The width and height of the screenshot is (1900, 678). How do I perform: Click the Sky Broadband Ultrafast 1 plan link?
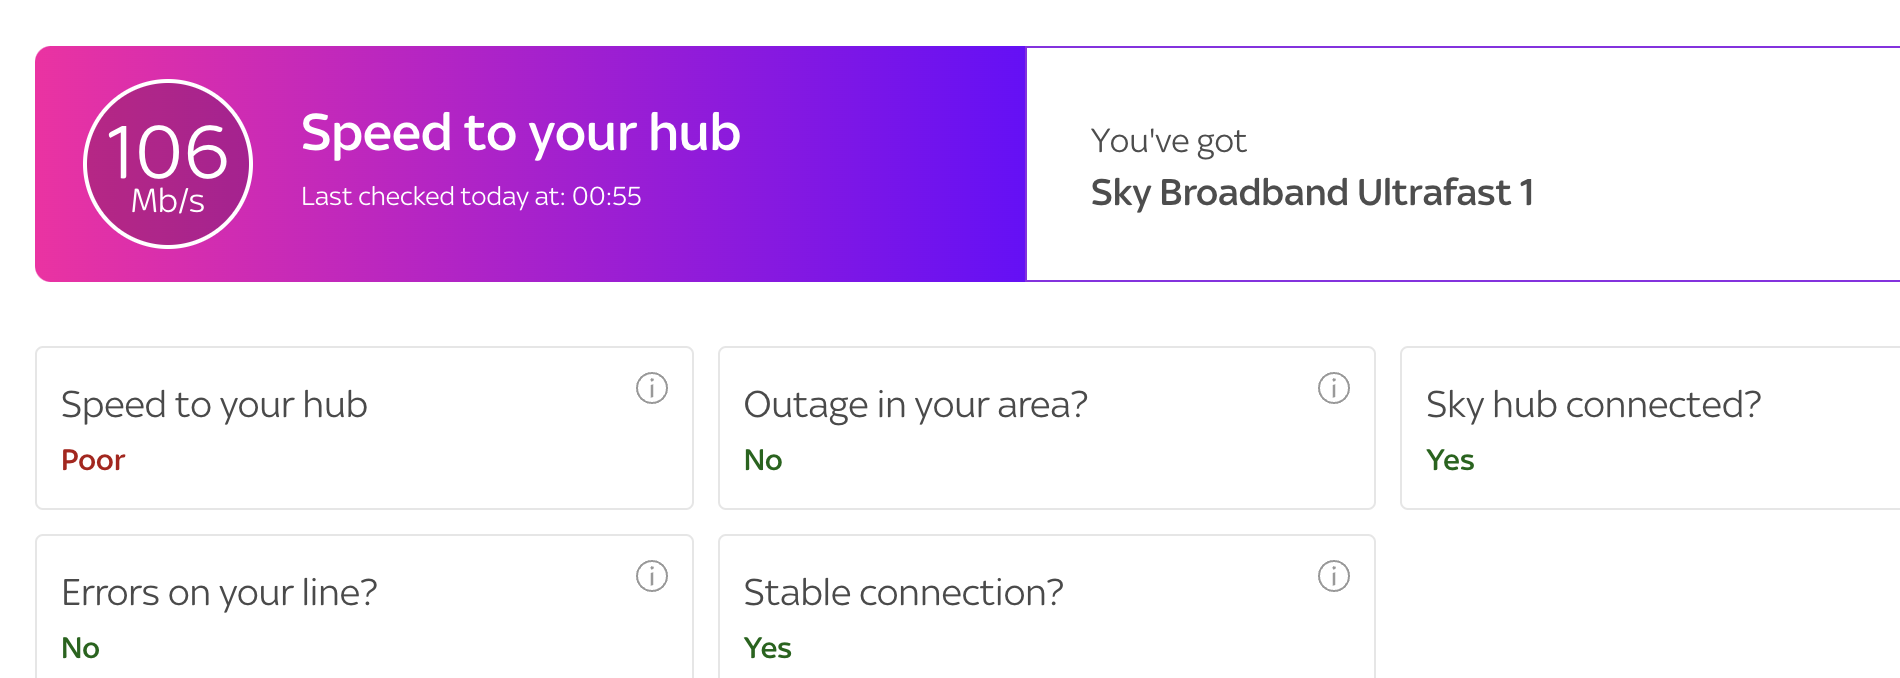tap(1313, 193)
